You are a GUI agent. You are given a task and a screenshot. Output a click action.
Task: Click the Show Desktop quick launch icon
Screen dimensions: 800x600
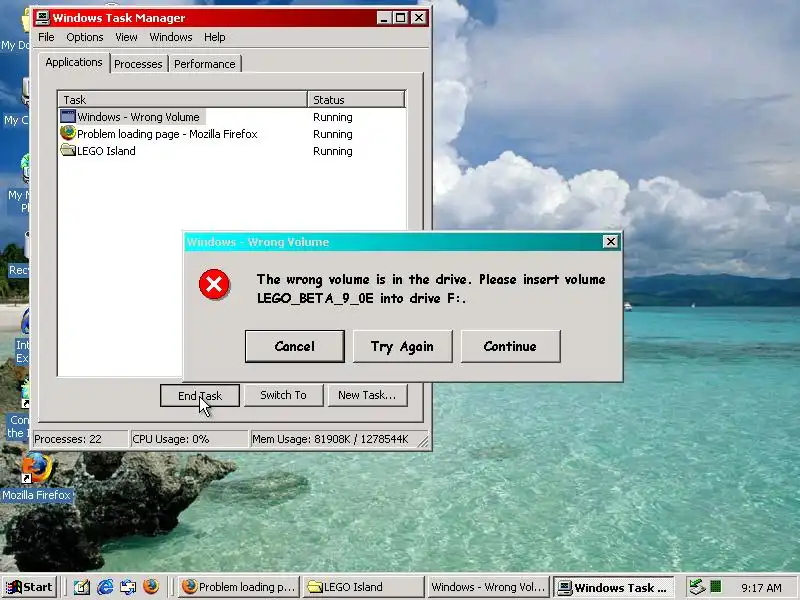pos(82,587)
